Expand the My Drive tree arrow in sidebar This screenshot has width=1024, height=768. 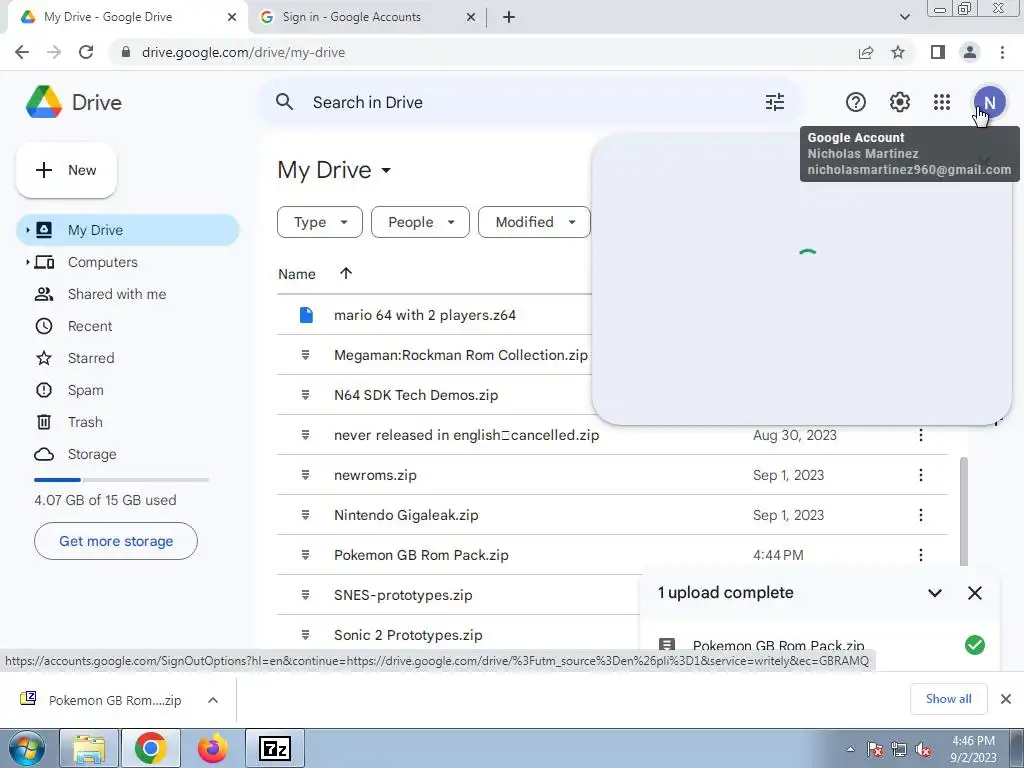27,230
